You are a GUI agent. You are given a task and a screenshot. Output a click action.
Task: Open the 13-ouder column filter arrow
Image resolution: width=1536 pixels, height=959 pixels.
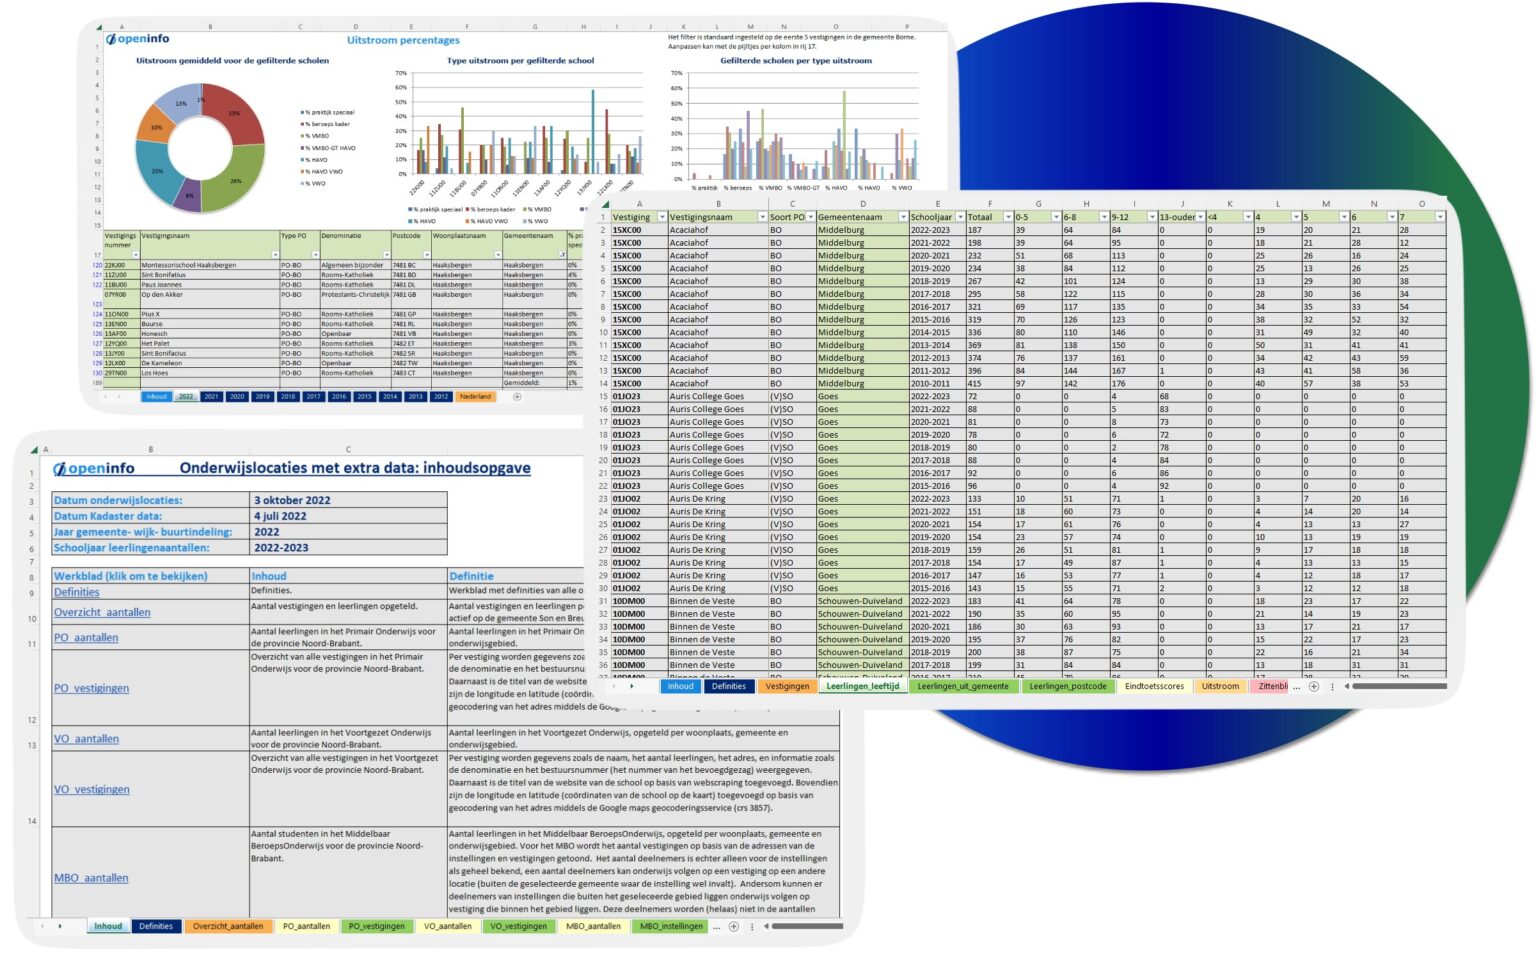coord(1200,217)
